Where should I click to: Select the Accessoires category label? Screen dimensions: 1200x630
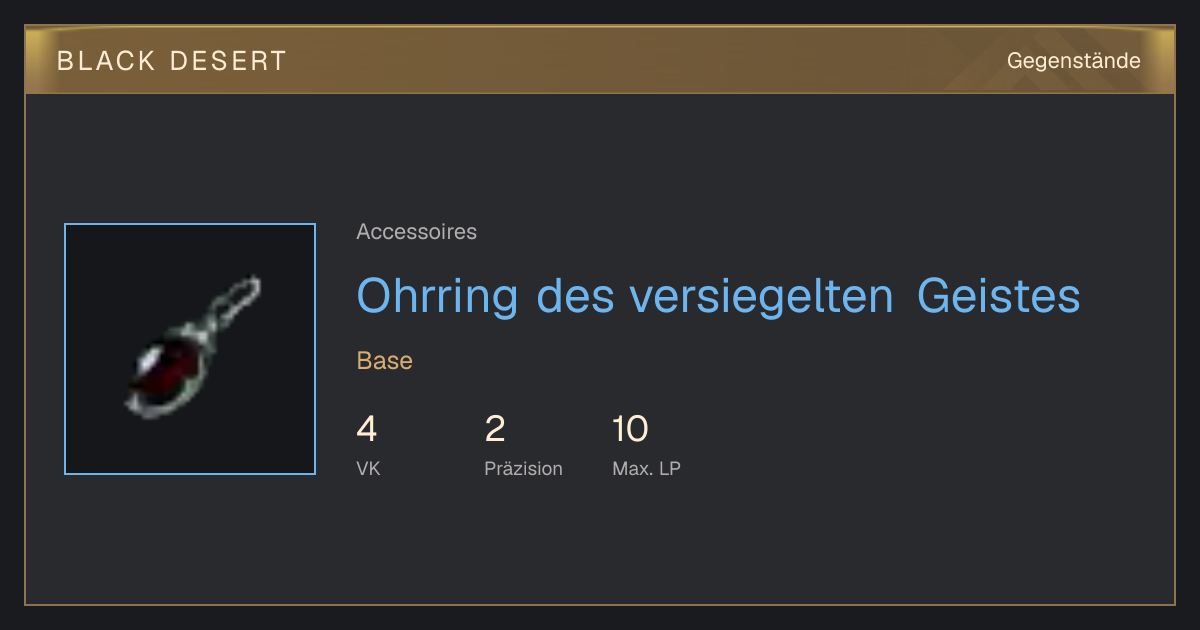[x=416, y=232]
